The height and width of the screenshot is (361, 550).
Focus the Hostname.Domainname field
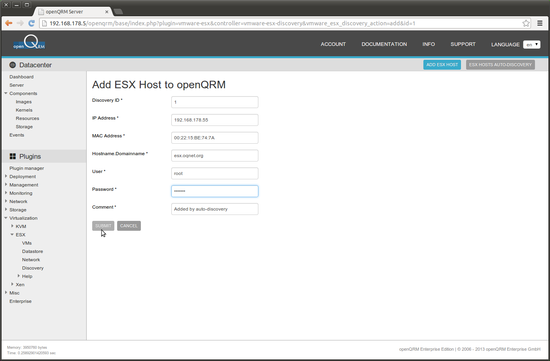[215, 155]
